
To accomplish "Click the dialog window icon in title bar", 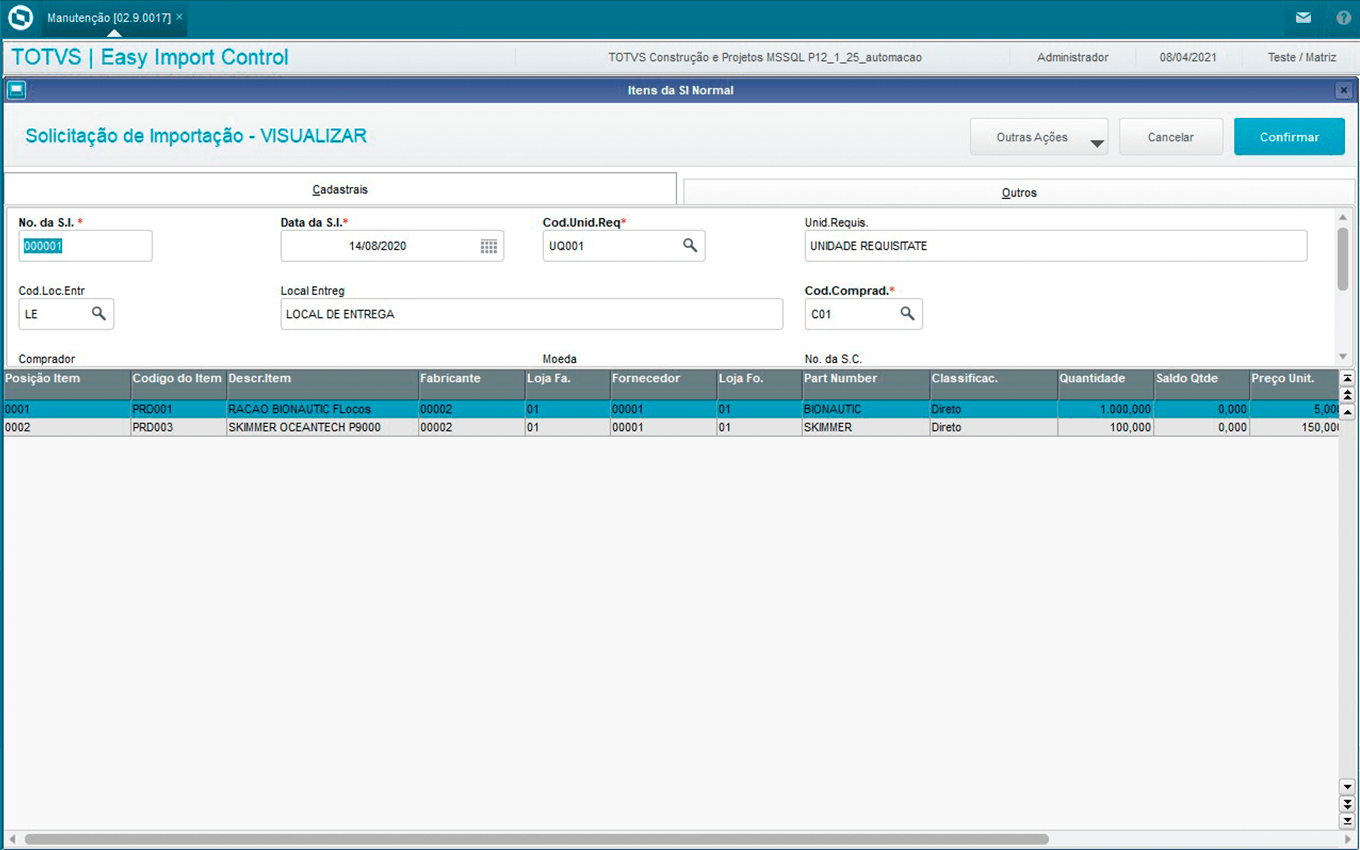I will pyautogui.click(x=15, y=90).
